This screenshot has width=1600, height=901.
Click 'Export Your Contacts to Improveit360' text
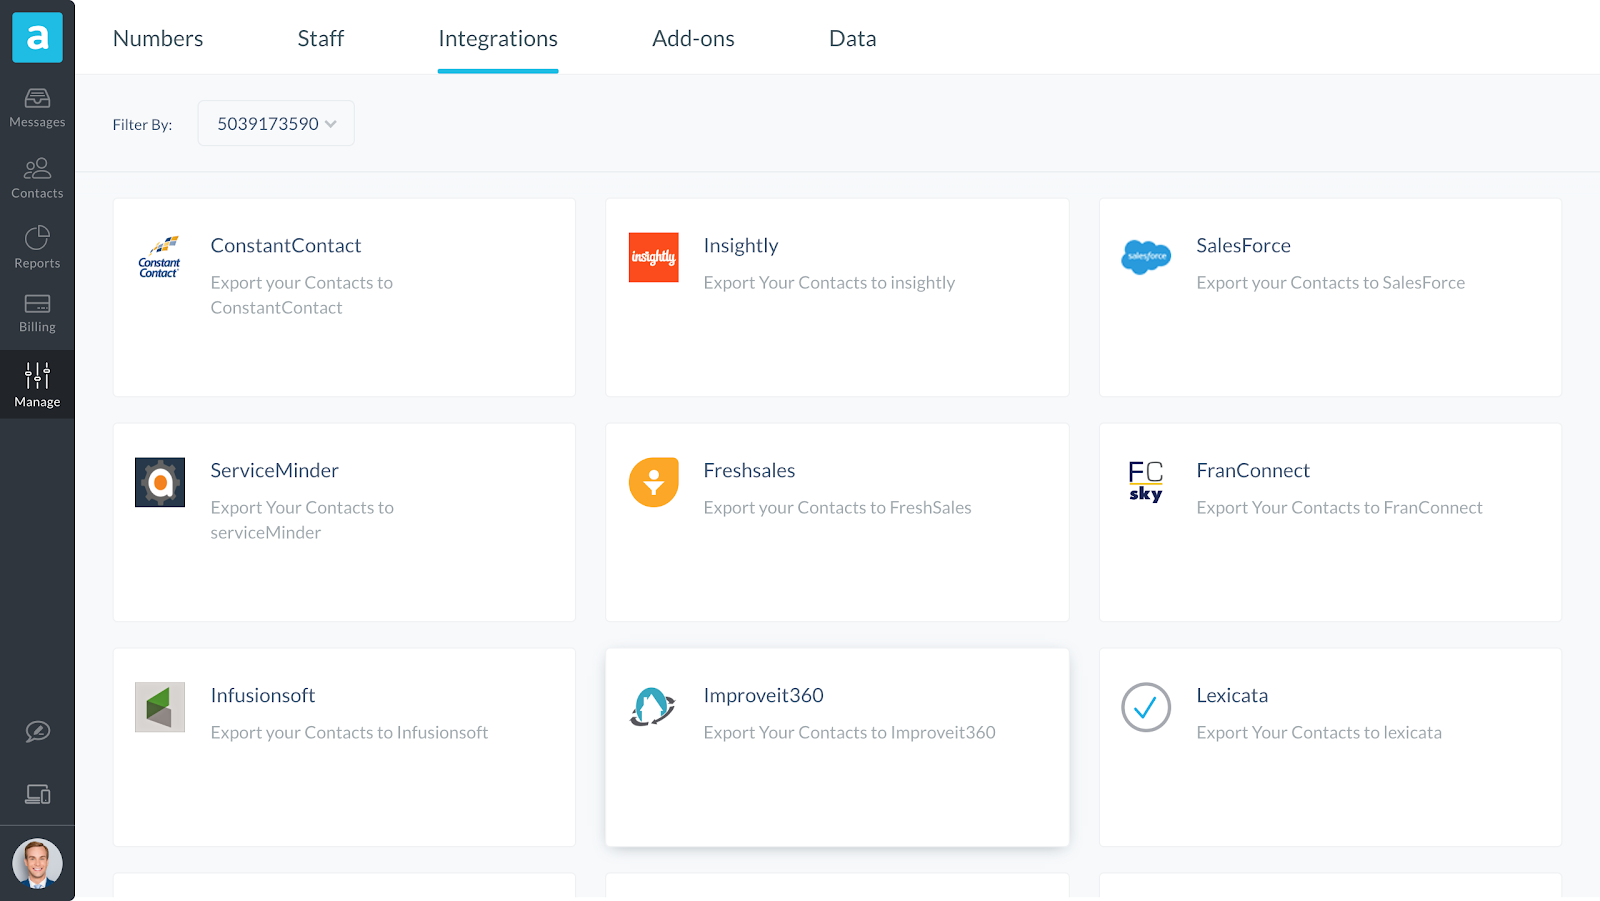point(850,733)
